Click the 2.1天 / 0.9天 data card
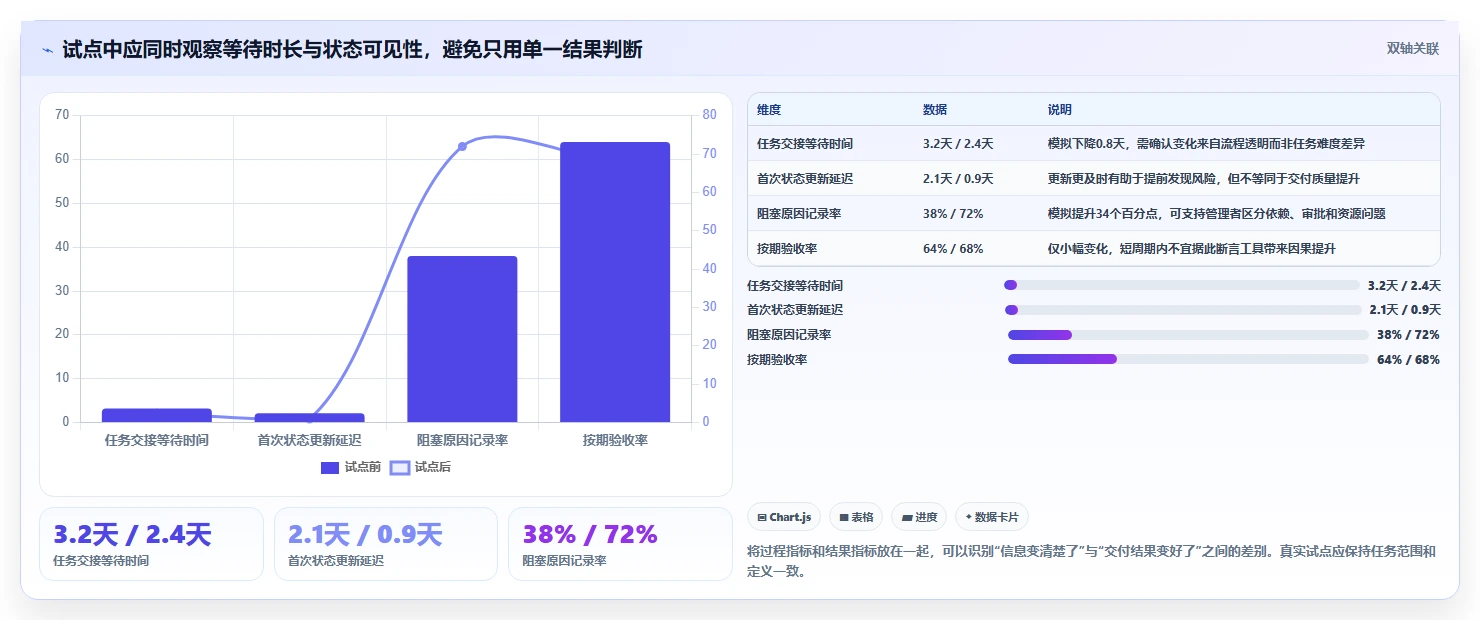1480x620 pixels. coord(386,544)
